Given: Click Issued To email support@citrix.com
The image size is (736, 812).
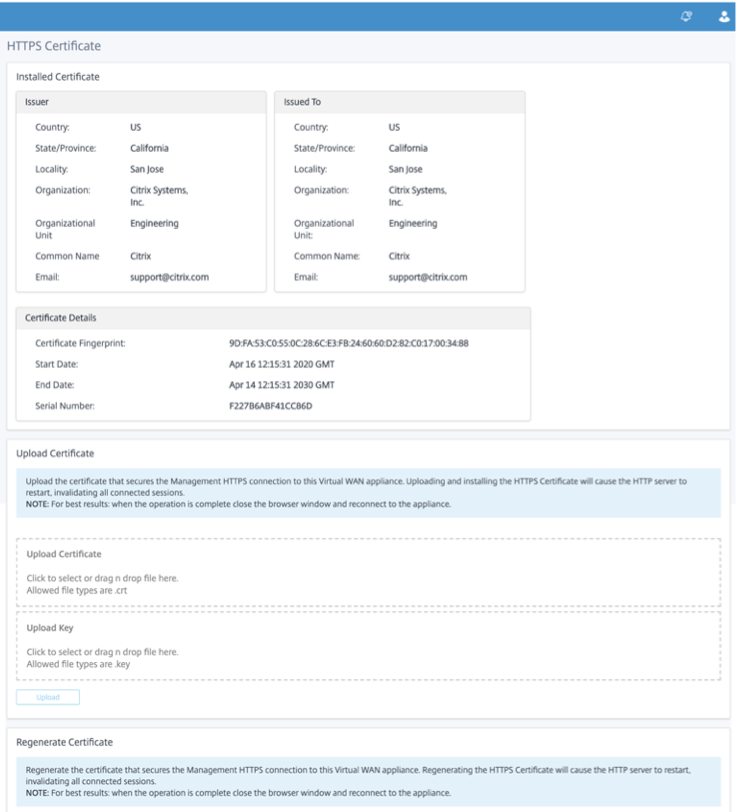Looking at the screenshot, I should (428, 277).
